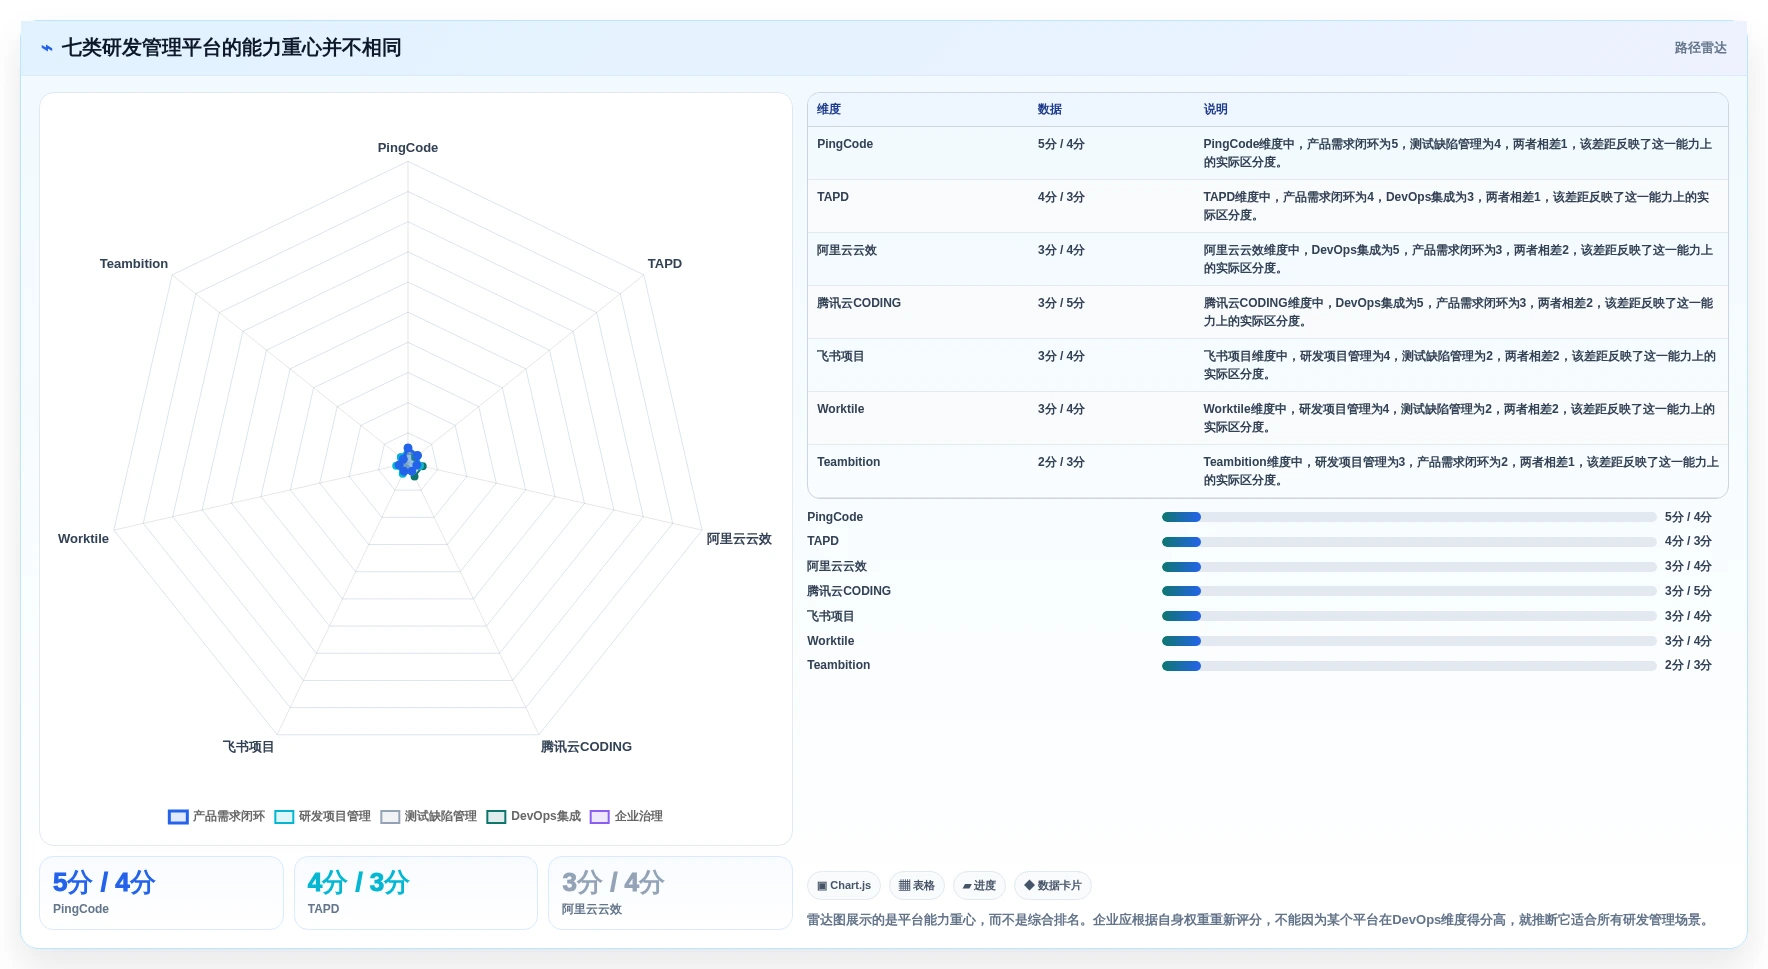
Task: Click the page title 七类研发管理平台的能力重心并不相同
Action: tap(231, 48)
